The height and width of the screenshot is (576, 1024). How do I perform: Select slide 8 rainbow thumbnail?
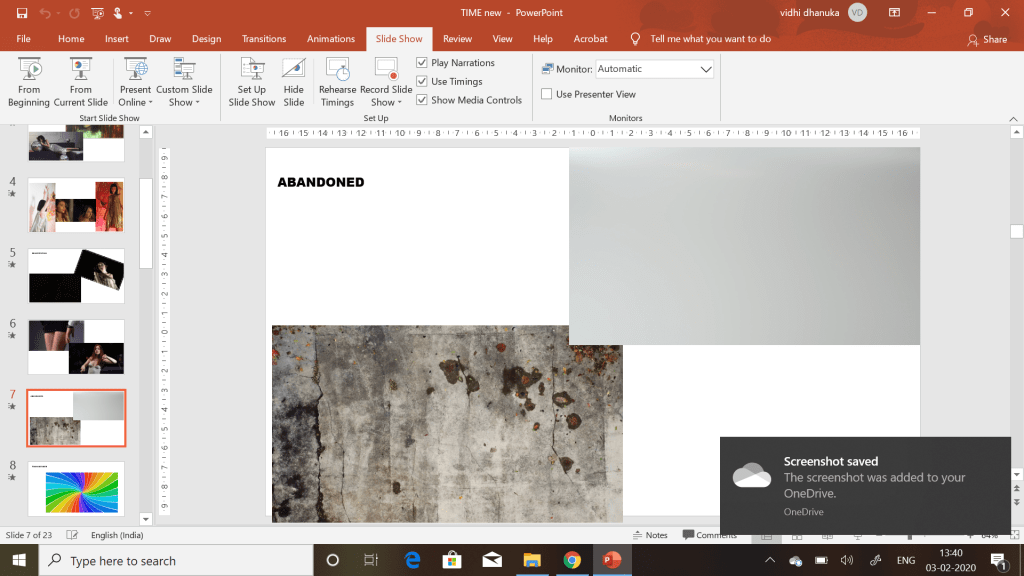[x=76, y=489]
